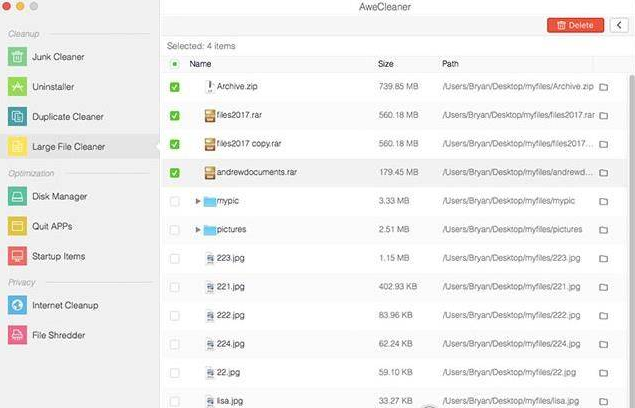
Task: Uncheck andrewdocuments.rar checkbox
Action: (175, 173)
